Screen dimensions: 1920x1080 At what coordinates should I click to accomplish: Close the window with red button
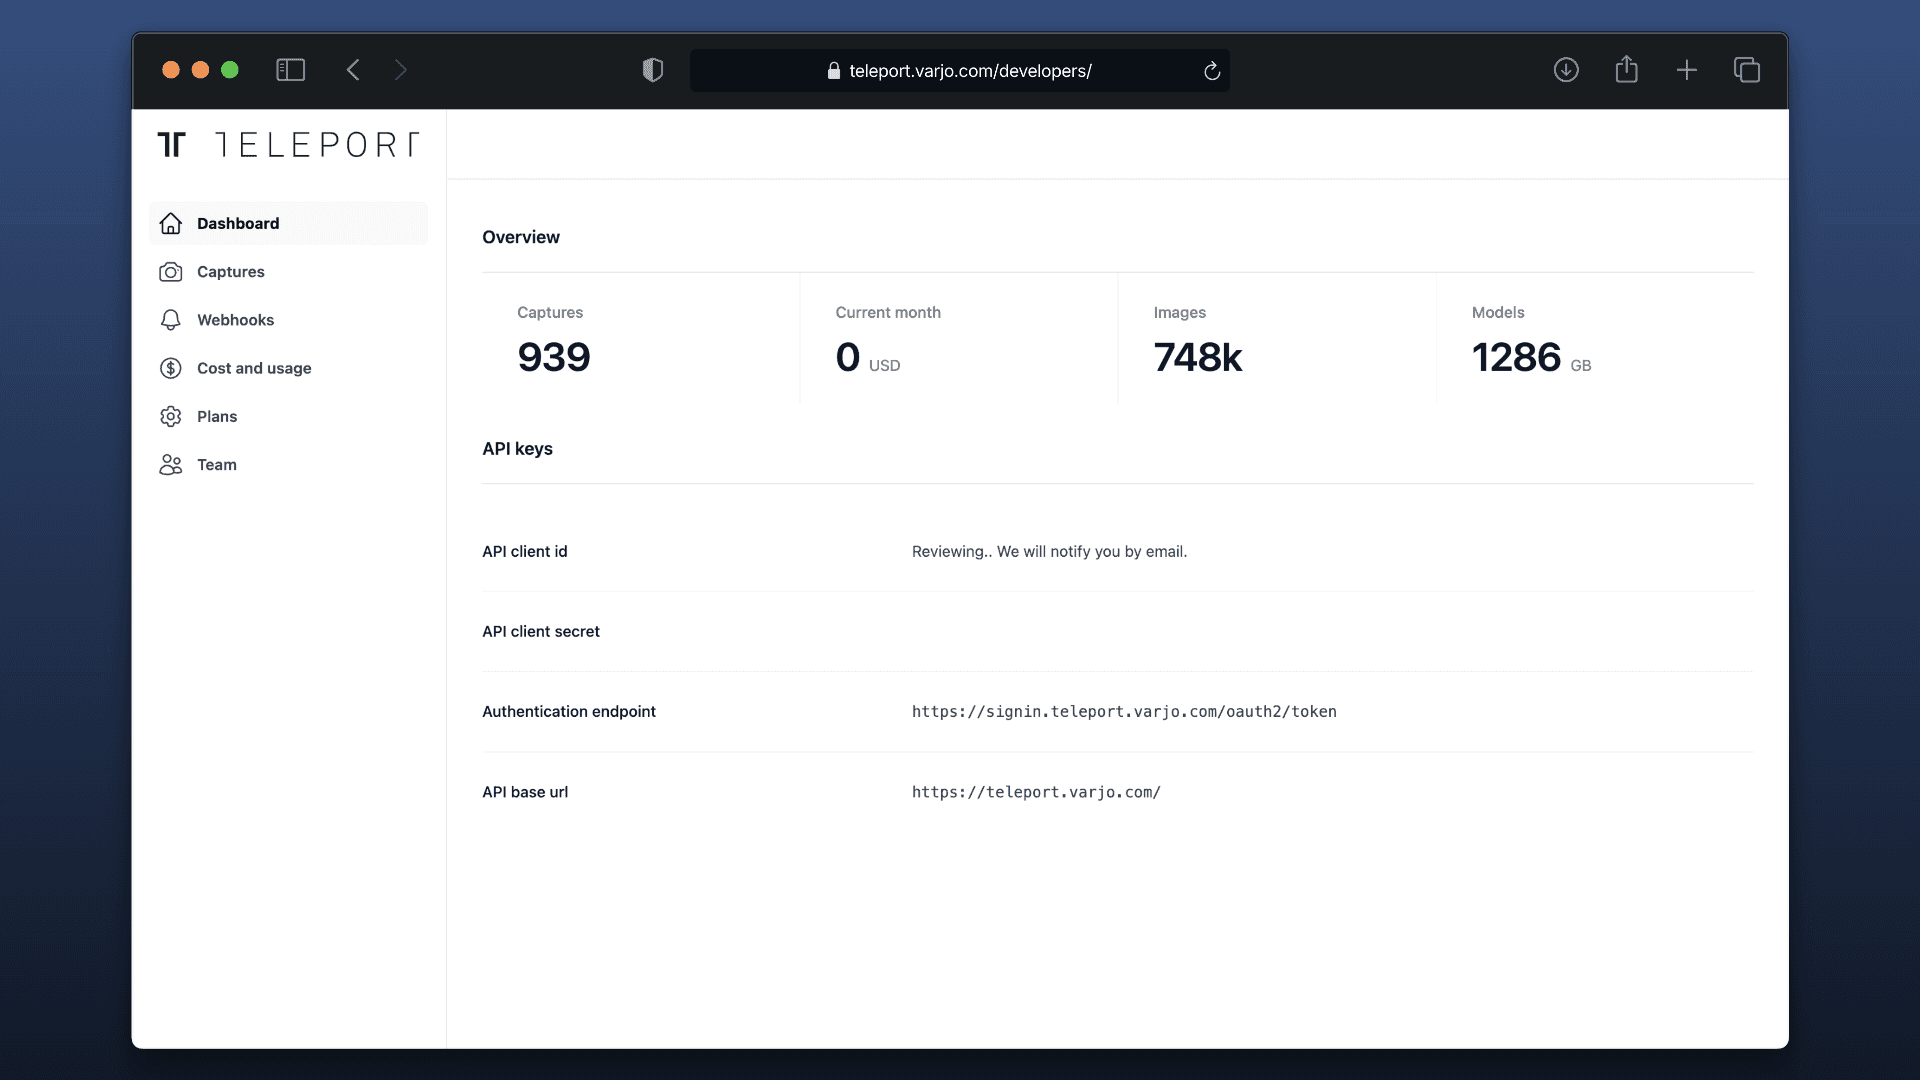pyautogui.click(x=171, y=69)
